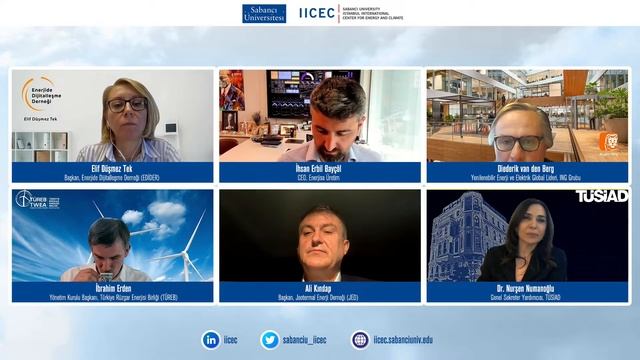The width and height of the screenshot is (640, 360).
Task: Click the LinkedIn icon
Action: pyautogui.click(x=211, y=340)
